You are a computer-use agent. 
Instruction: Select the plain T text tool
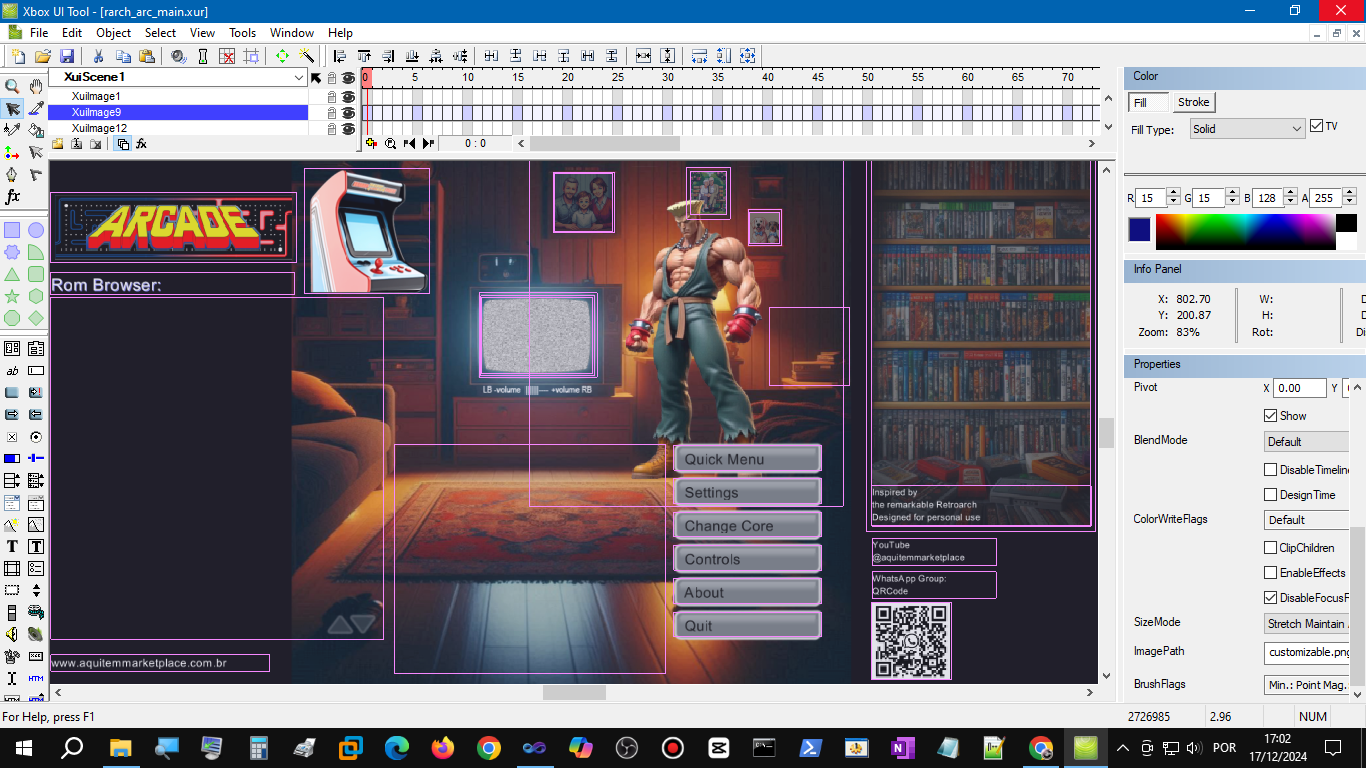pyautogui.click(x=12, y=546)
